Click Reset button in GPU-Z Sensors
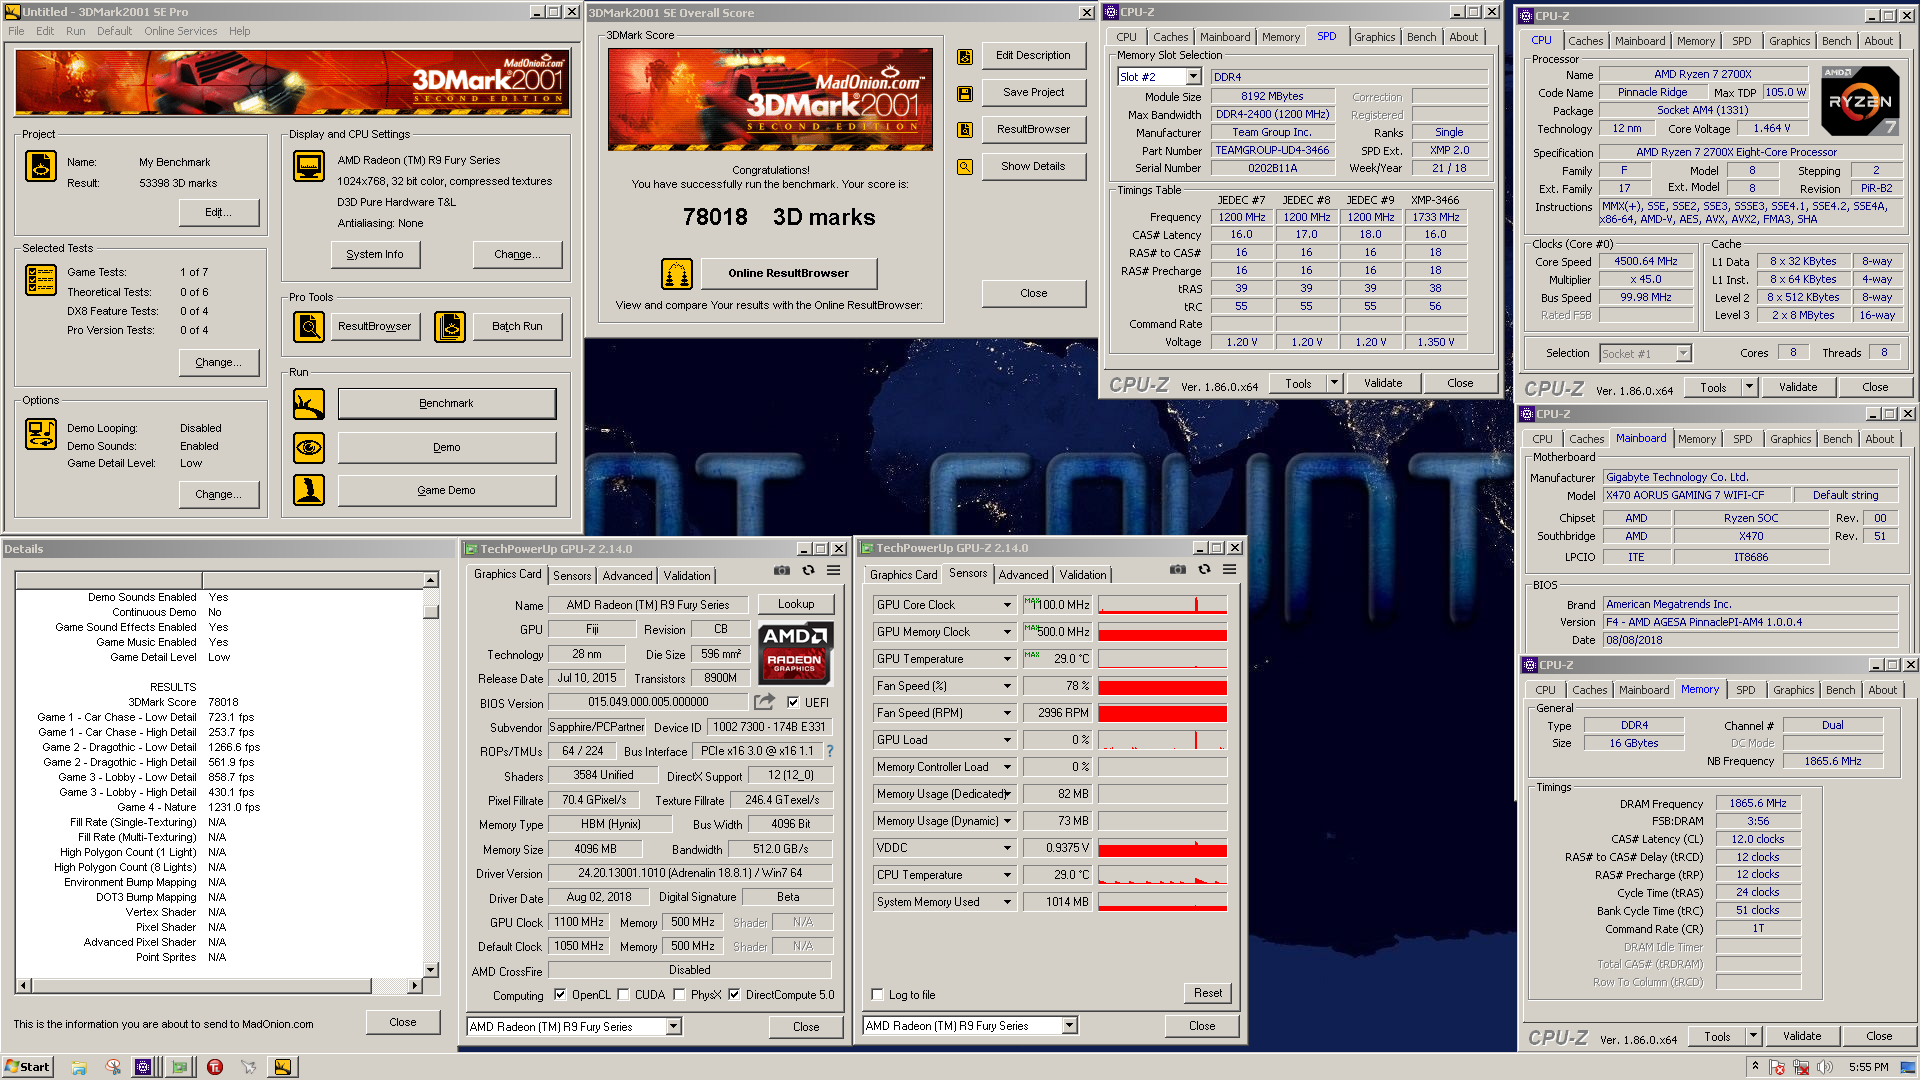 pos(1207,993)
